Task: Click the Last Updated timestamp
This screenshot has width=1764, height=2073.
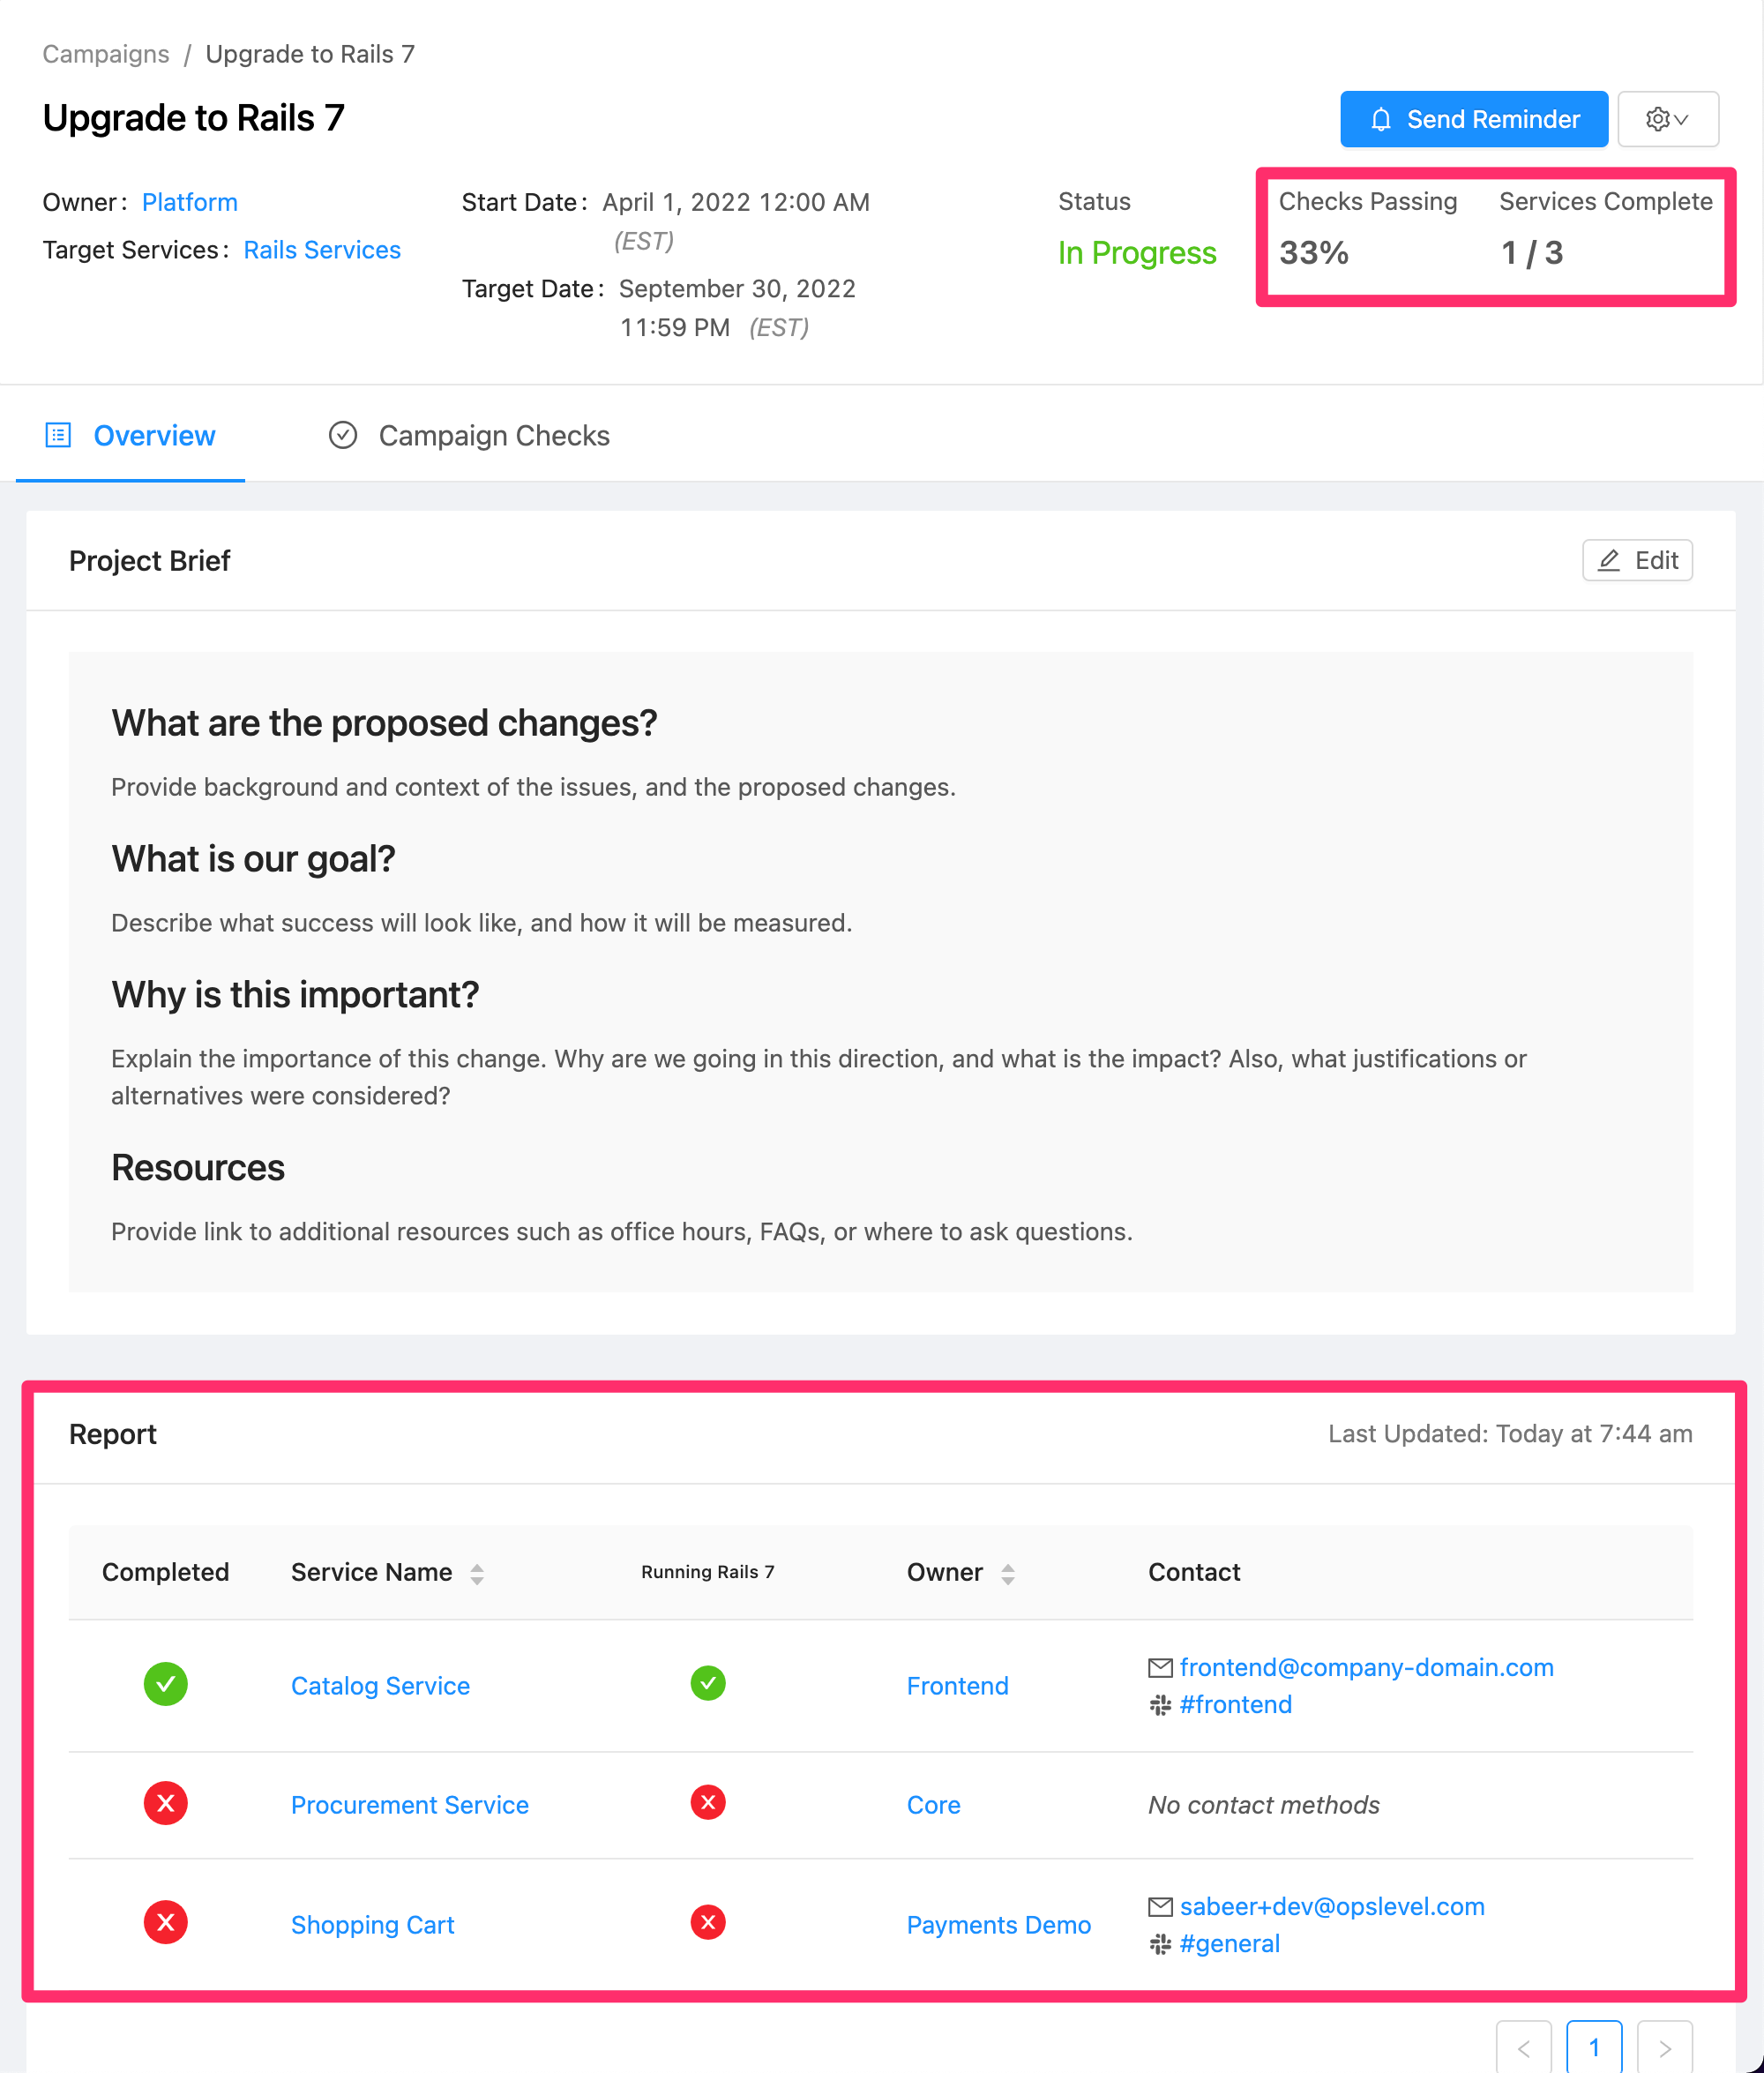Action: click(1510, 1433)
